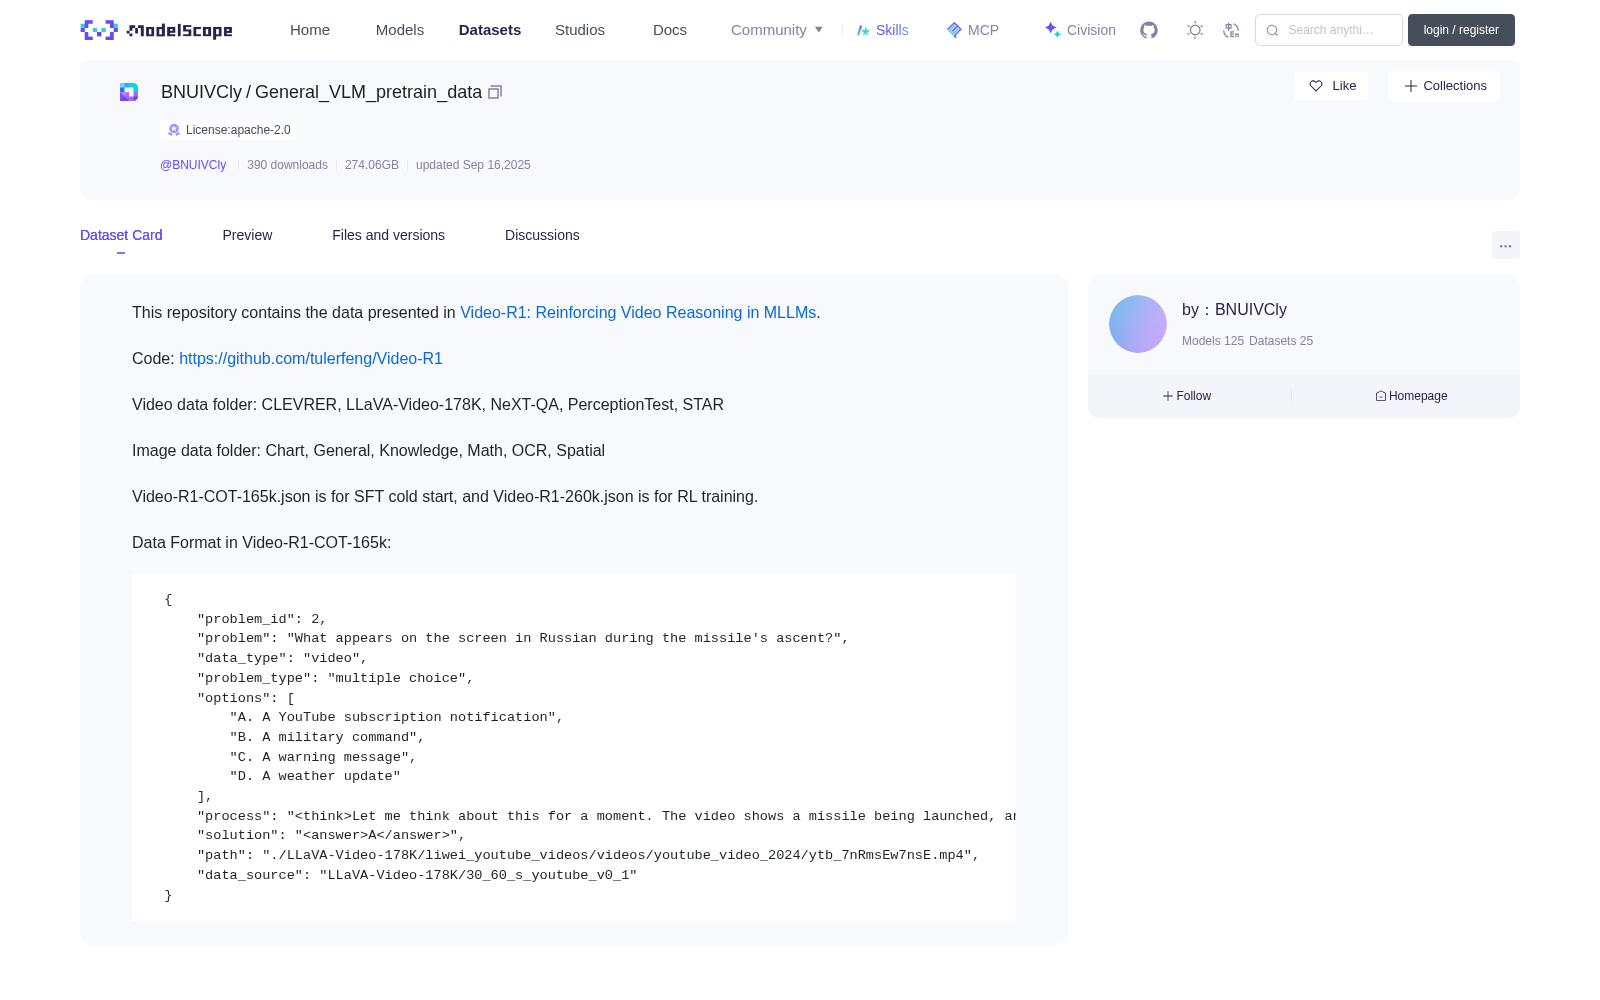Toggle light/dark theme sun icon
The width and height of the screenshot is (1600, 1000).
pyautogui.click(x=1195, y=30)
